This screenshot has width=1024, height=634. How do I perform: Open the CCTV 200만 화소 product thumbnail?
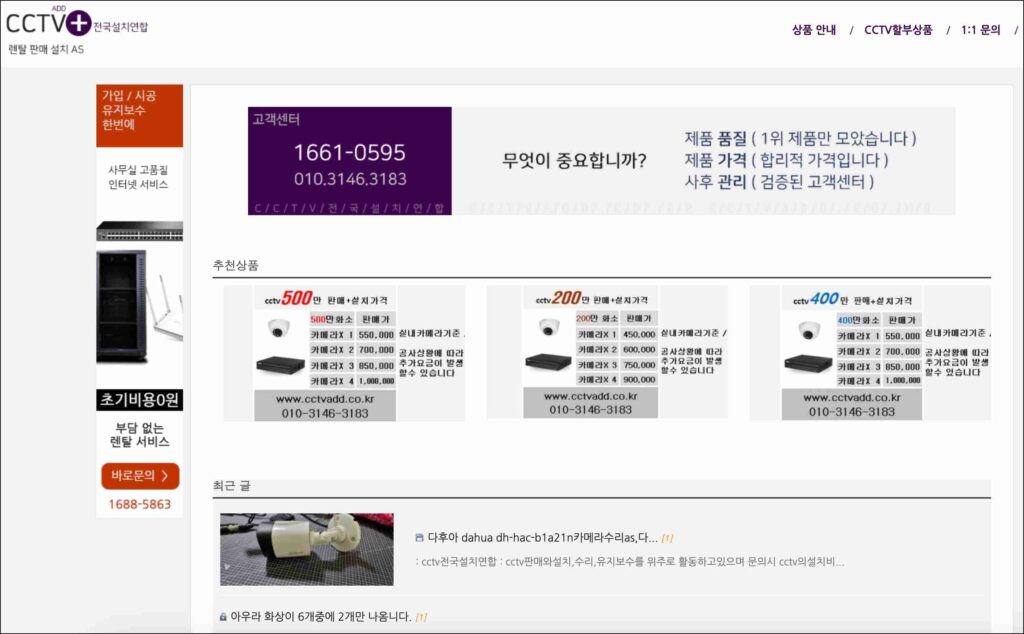tap(607, 353)
